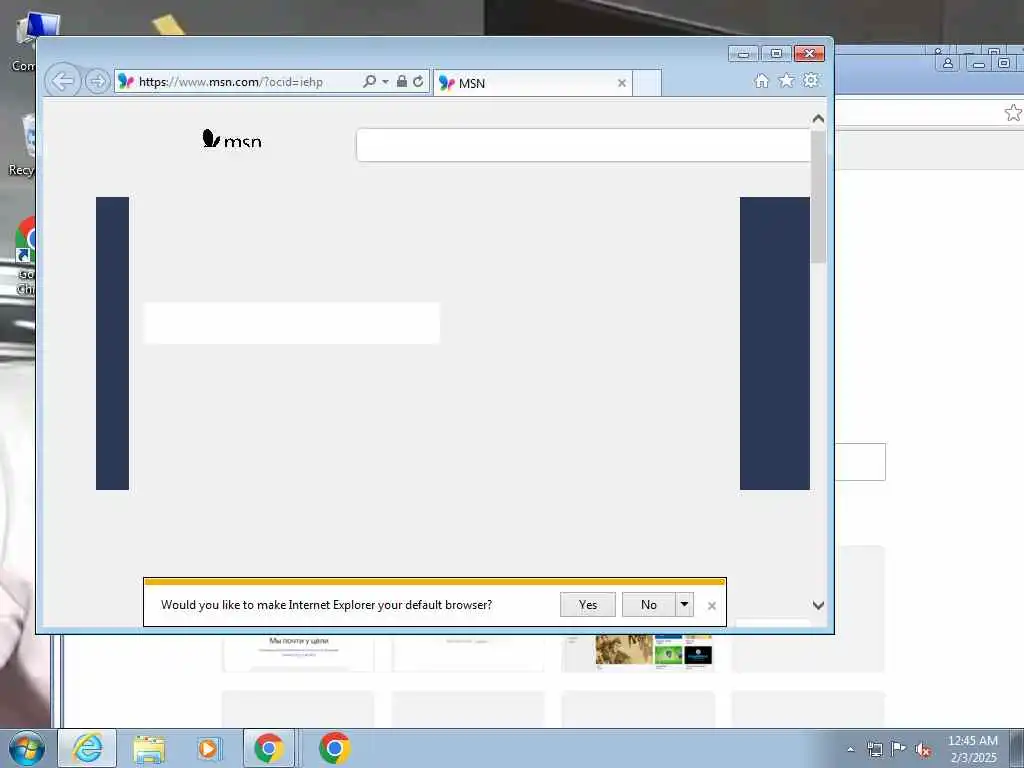The height and width of the screenshot is (768, 1024).
Task: Click the Home icon in Internet Explorer
Action: click(x=761, y=81)
